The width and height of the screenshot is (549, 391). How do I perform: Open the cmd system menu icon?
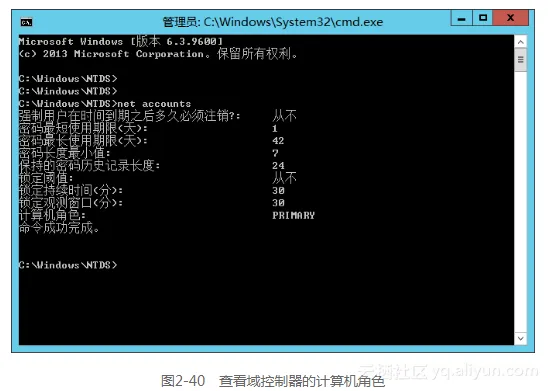tap(26, 22)
